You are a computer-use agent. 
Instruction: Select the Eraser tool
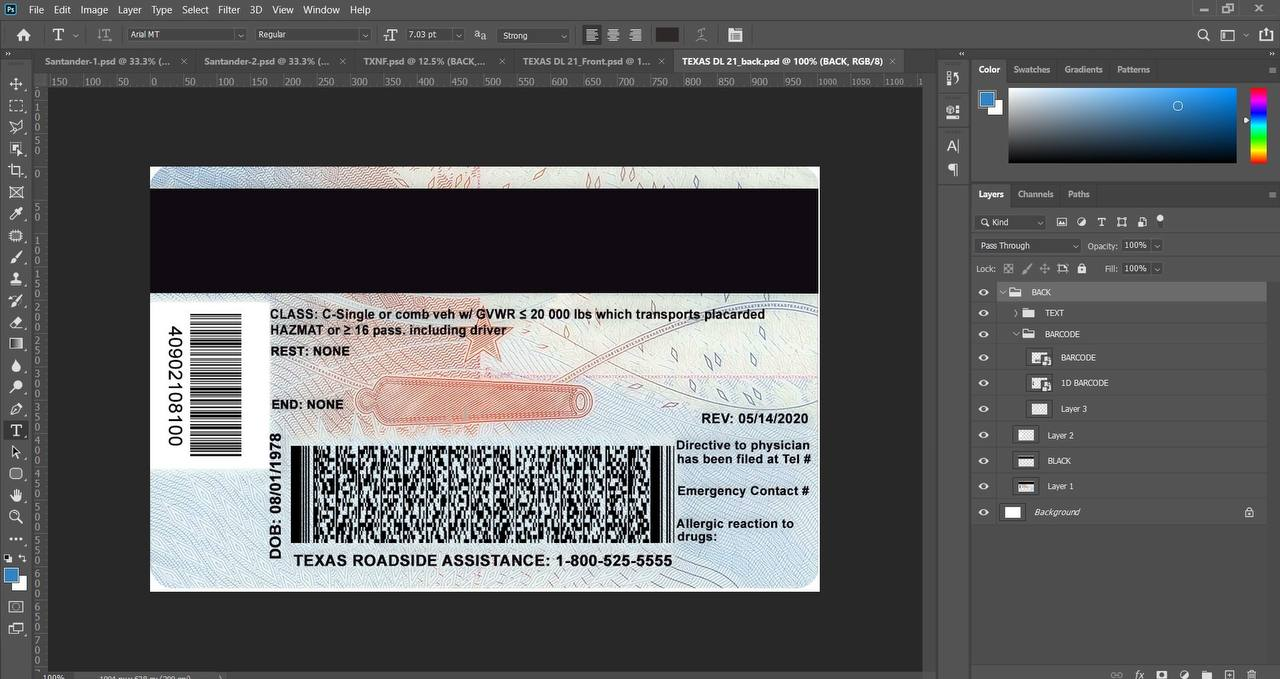pos(16,322)
